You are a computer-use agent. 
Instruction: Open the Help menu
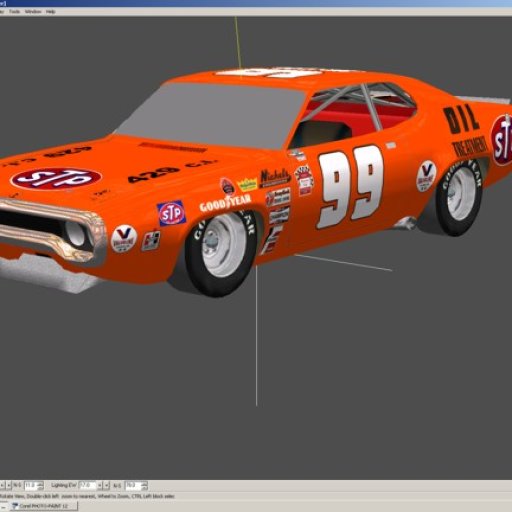51,12
